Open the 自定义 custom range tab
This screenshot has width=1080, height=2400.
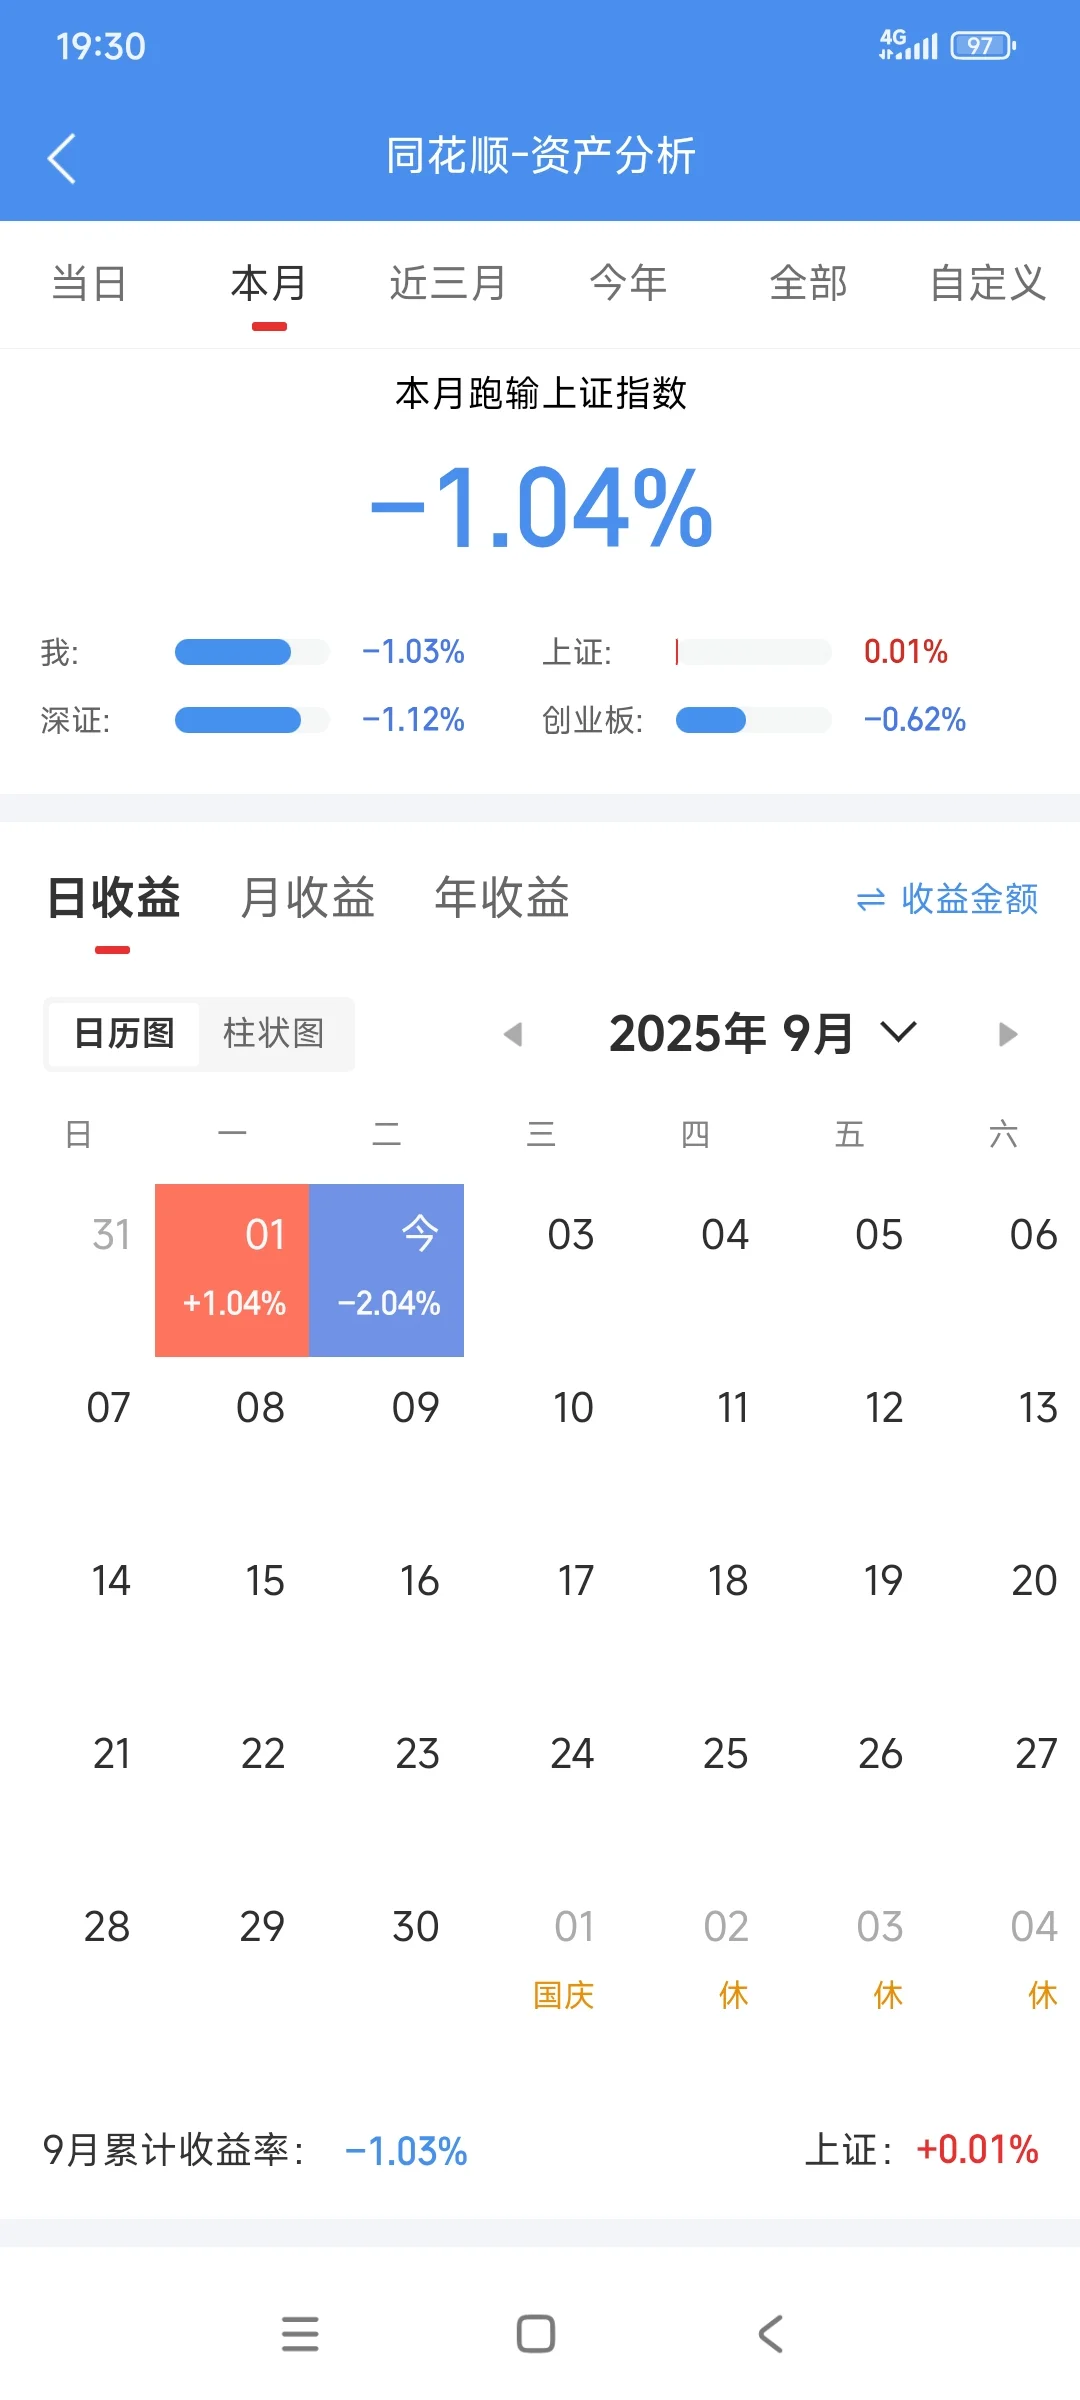click(987, 283)
